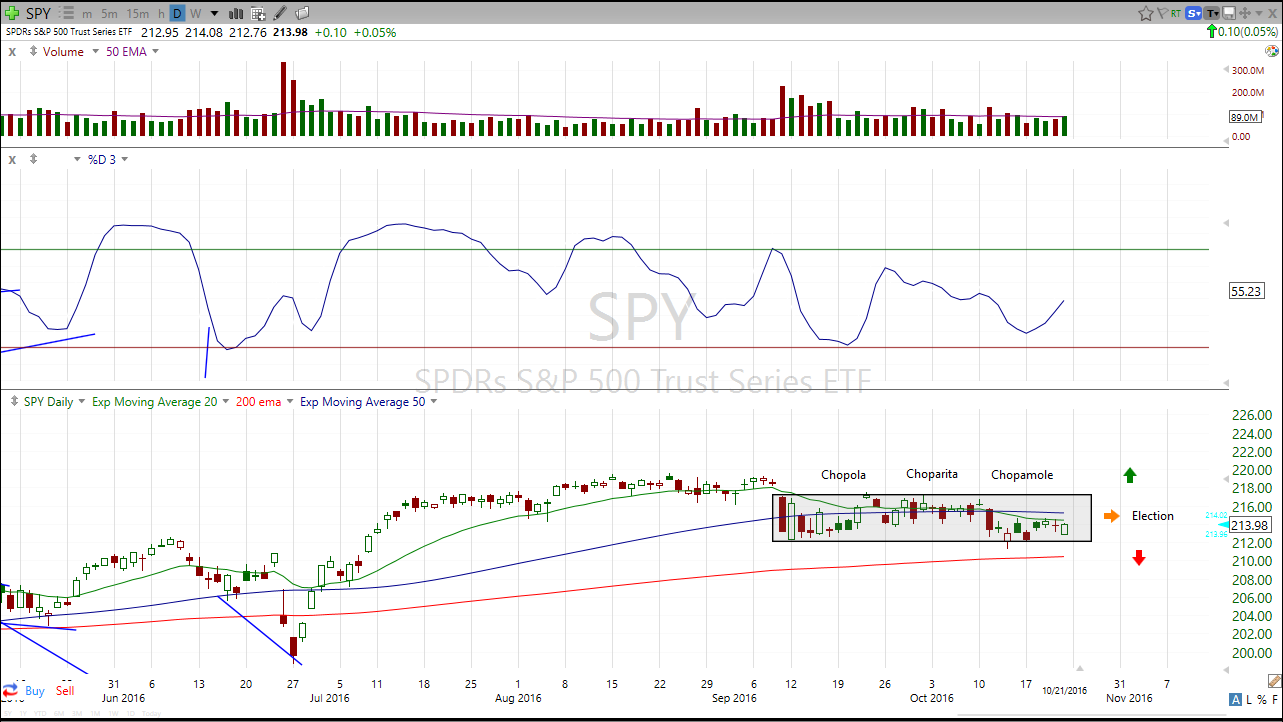Click the star favorite icon

coord(1146,13)
